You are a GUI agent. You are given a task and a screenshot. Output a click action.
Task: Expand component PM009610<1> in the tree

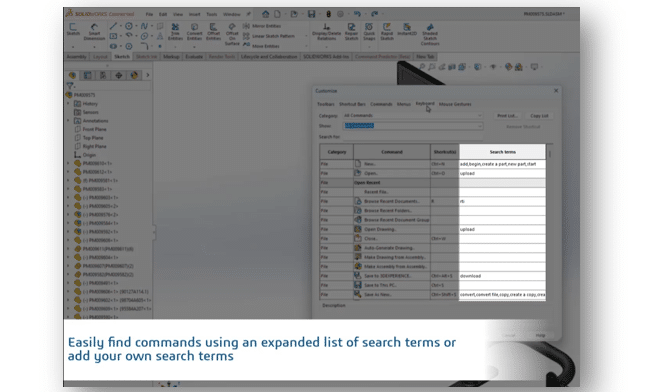coord(68,163)
